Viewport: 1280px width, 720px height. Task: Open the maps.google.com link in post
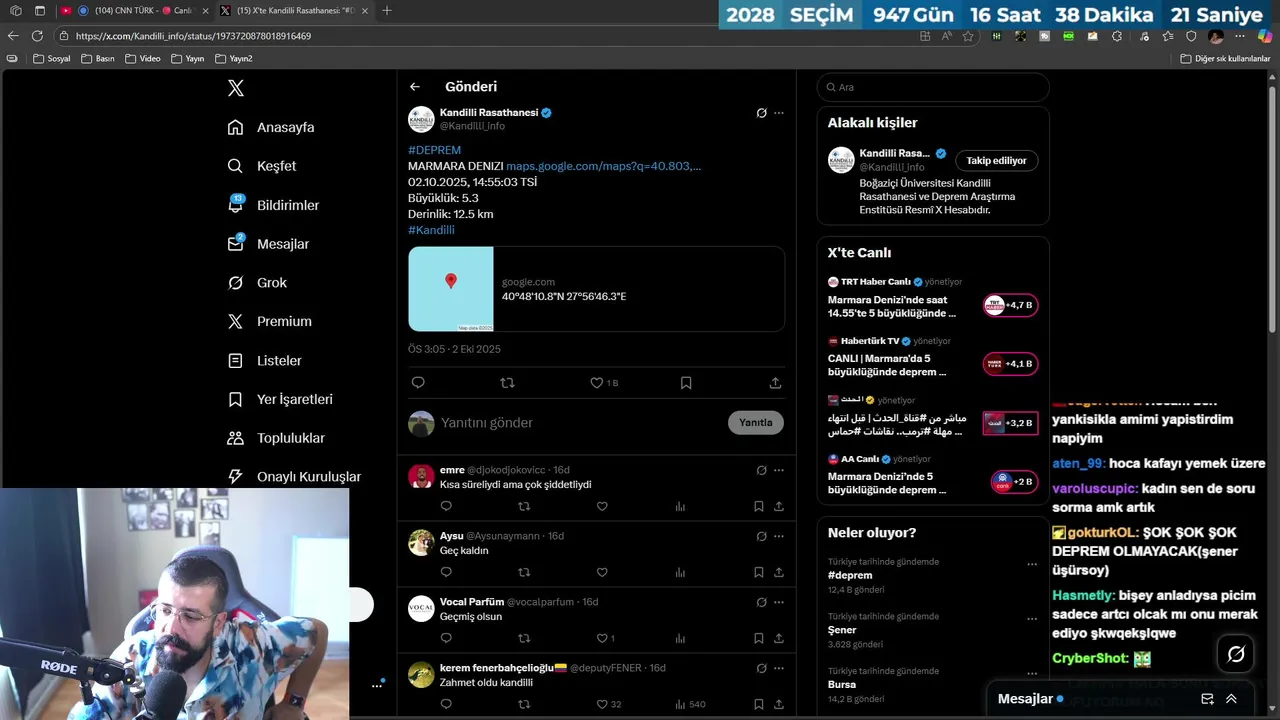coord(603,166)
